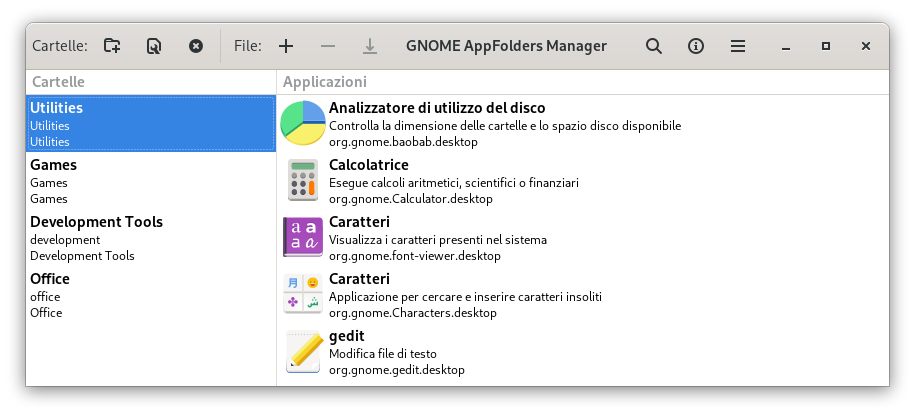
Task: Click the lowercase 'office' folder id
Action: [x=45, y=297]
